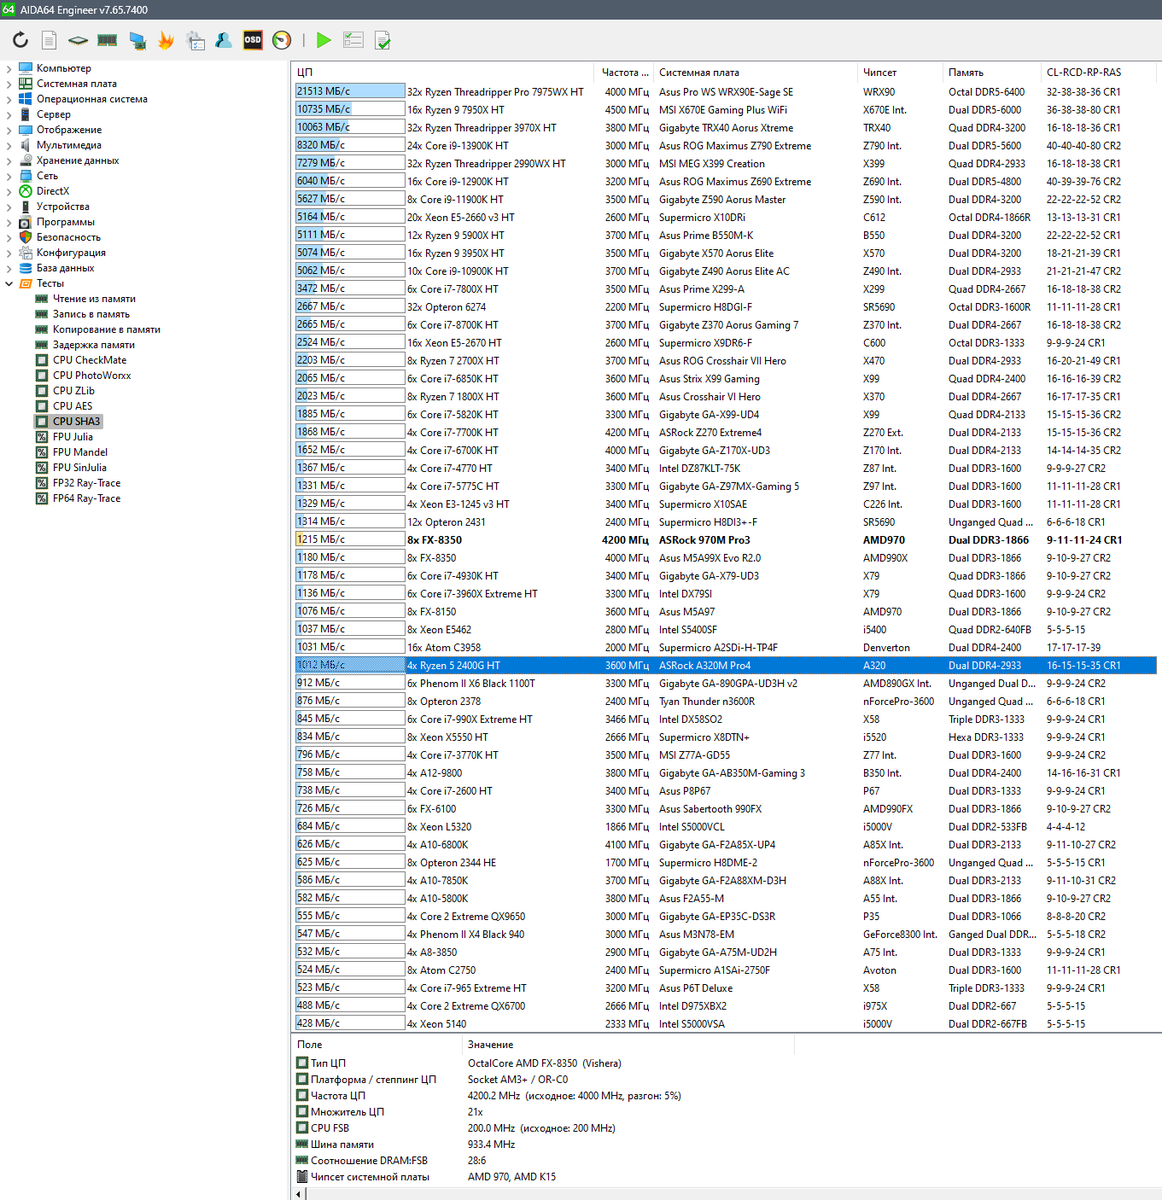The height and width of the screenshot is (1200, 1162).
Task: Click the user silhouette toolbar icon
Action: 224,40
